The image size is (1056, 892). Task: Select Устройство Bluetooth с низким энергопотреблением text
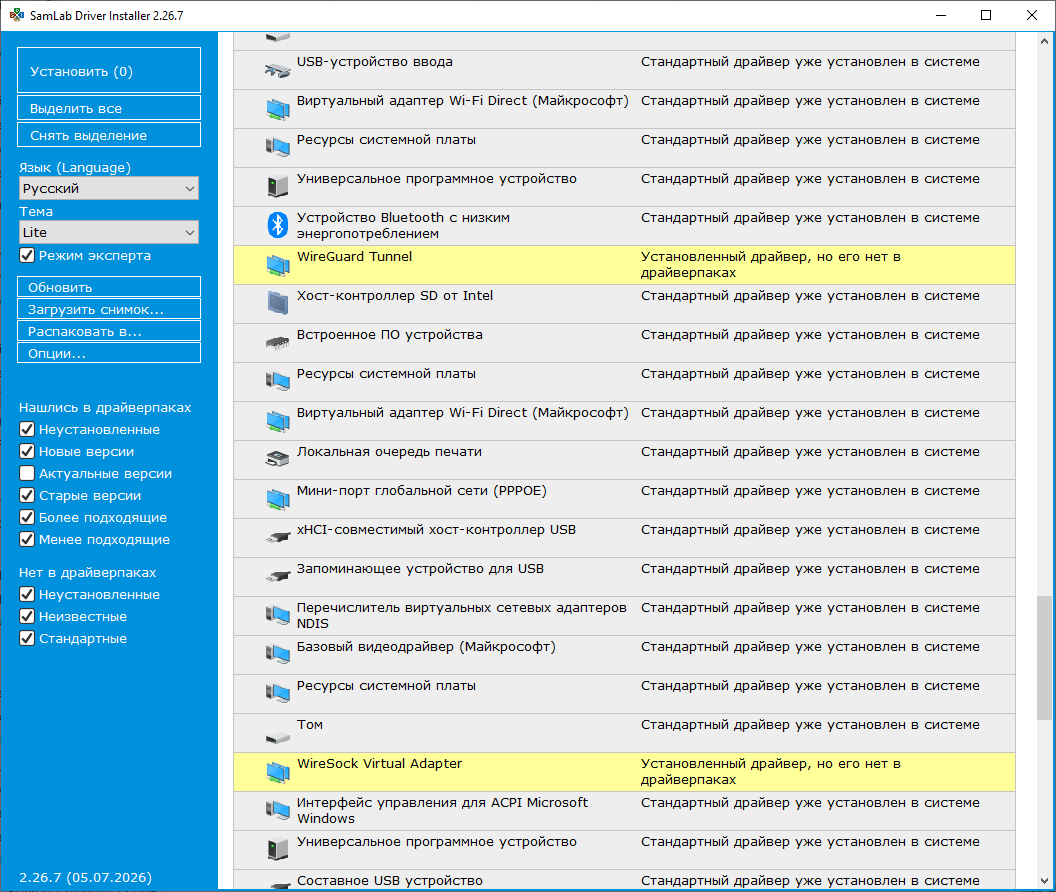point(403,226)
